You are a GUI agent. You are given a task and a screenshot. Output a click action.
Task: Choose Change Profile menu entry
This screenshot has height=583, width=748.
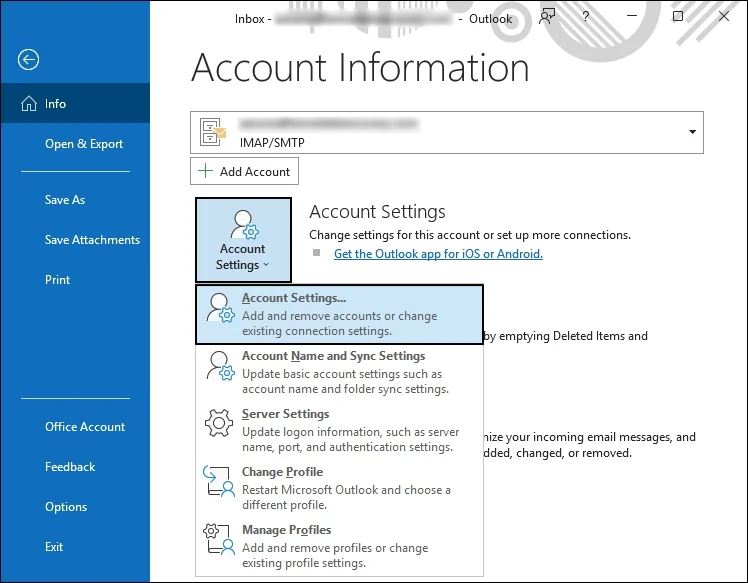pos(339,488)
